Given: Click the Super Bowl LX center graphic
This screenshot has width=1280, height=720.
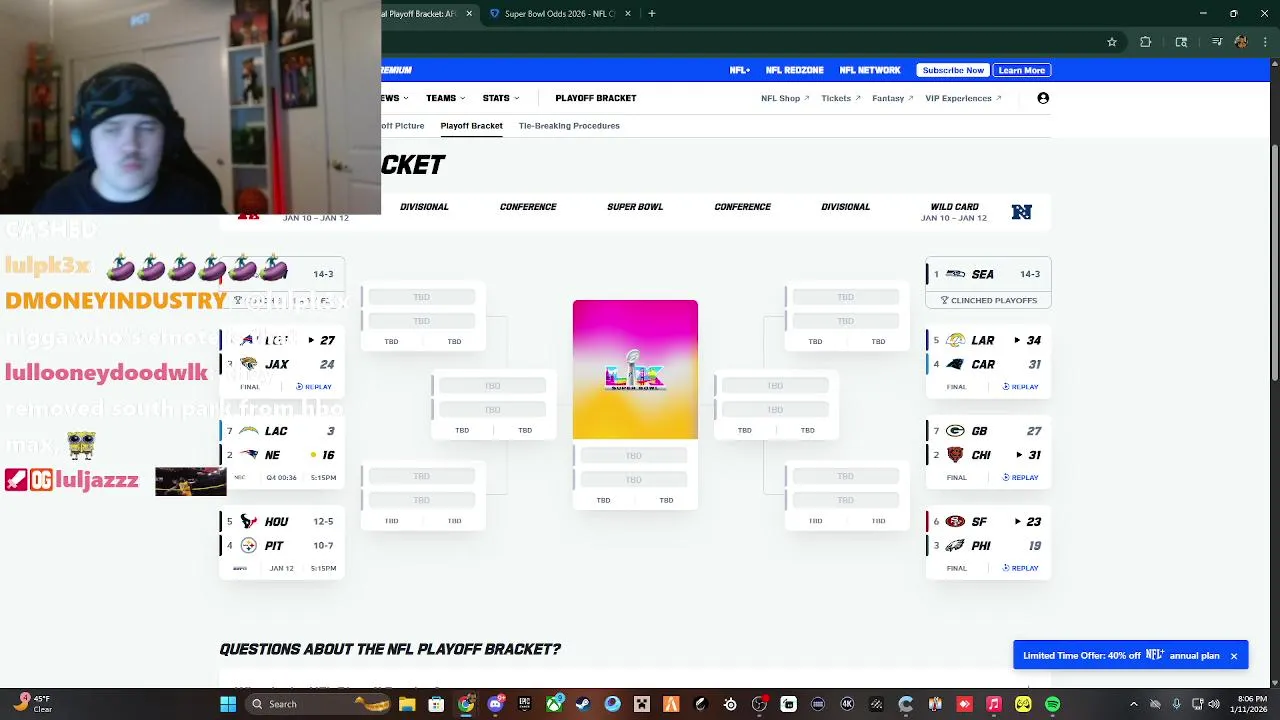Looking at the screenshot, I should [x=635, y=369].
